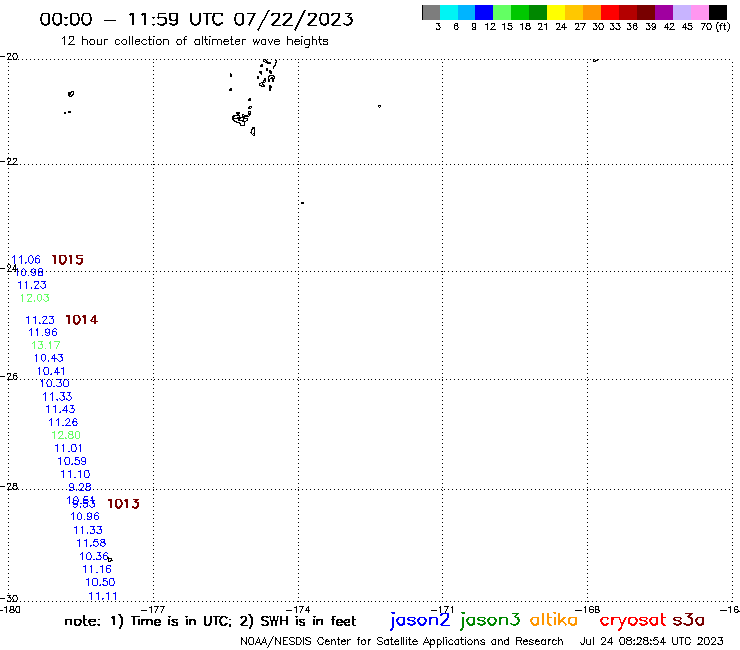Click the wave height value '10.50'
740x650 pixels.
tap(100, 582)
